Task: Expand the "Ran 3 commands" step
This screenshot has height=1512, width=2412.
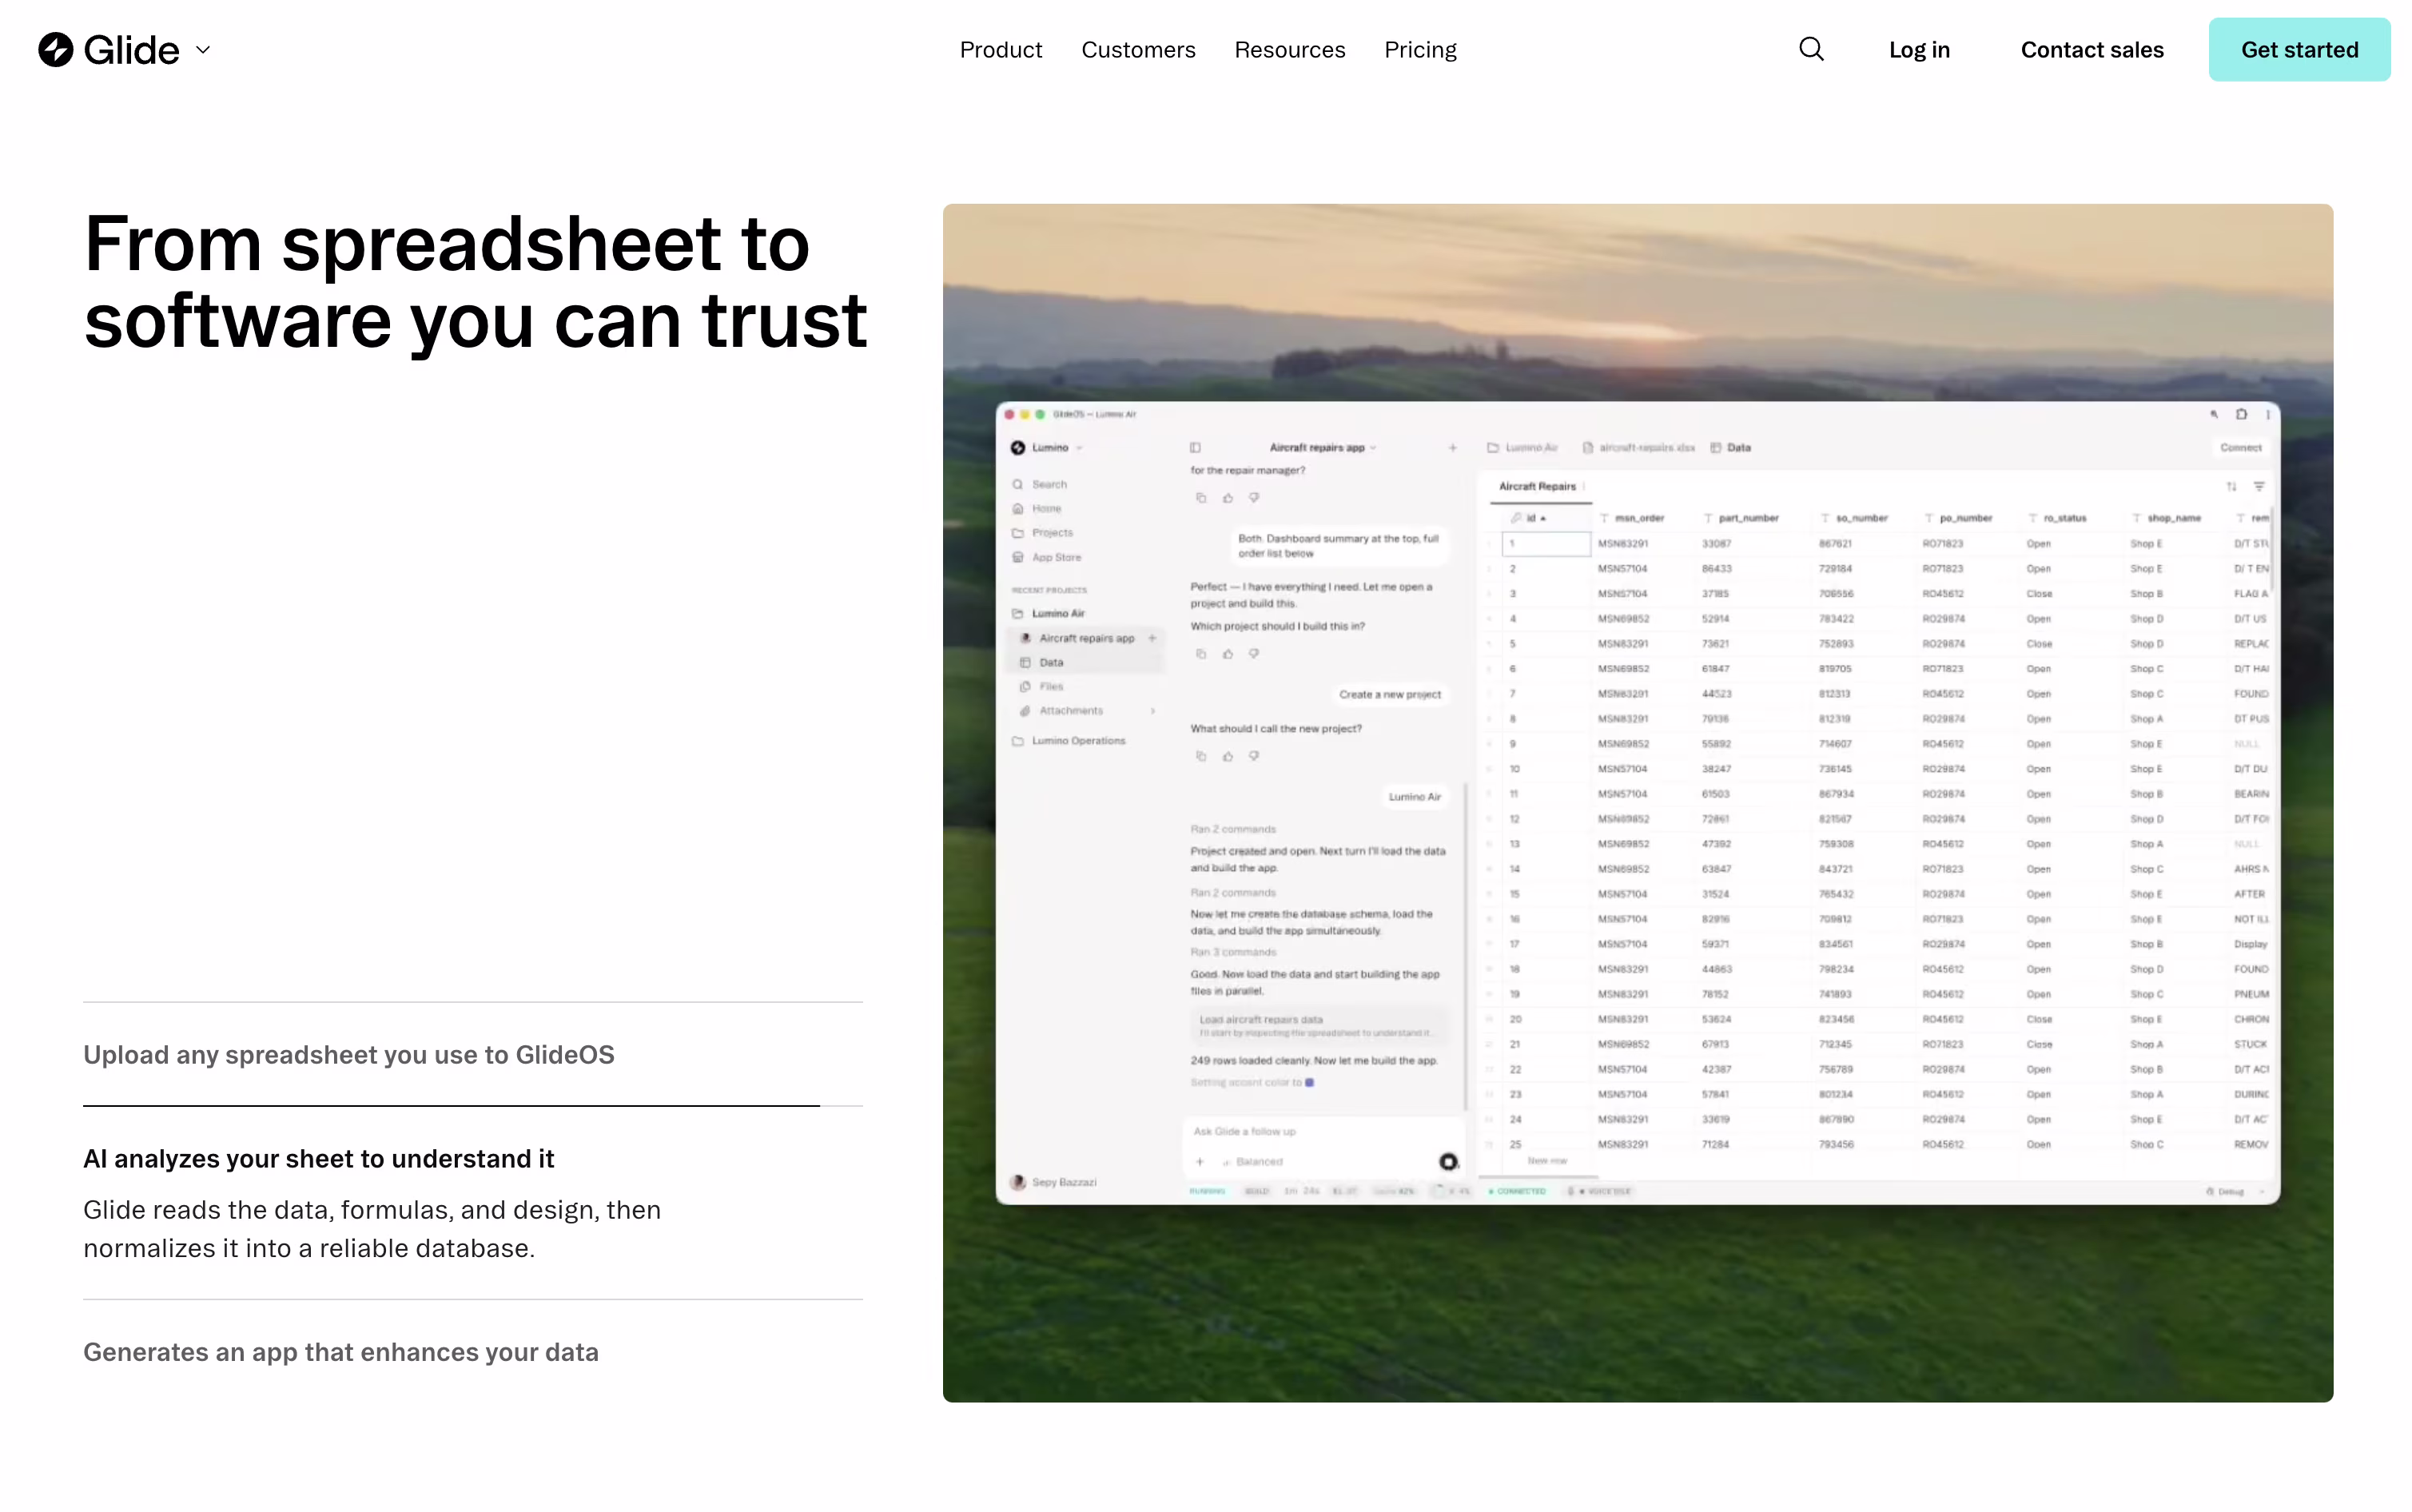Action: point(1233,952)
